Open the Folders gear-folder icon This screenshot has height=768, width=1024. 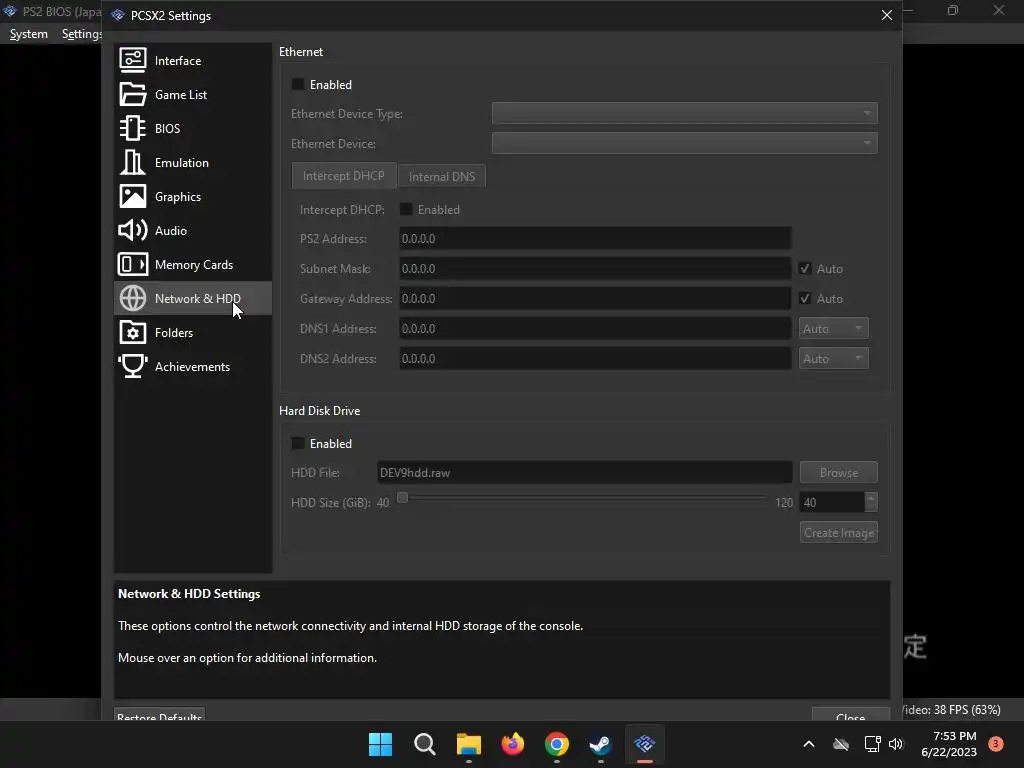(133, 332)
